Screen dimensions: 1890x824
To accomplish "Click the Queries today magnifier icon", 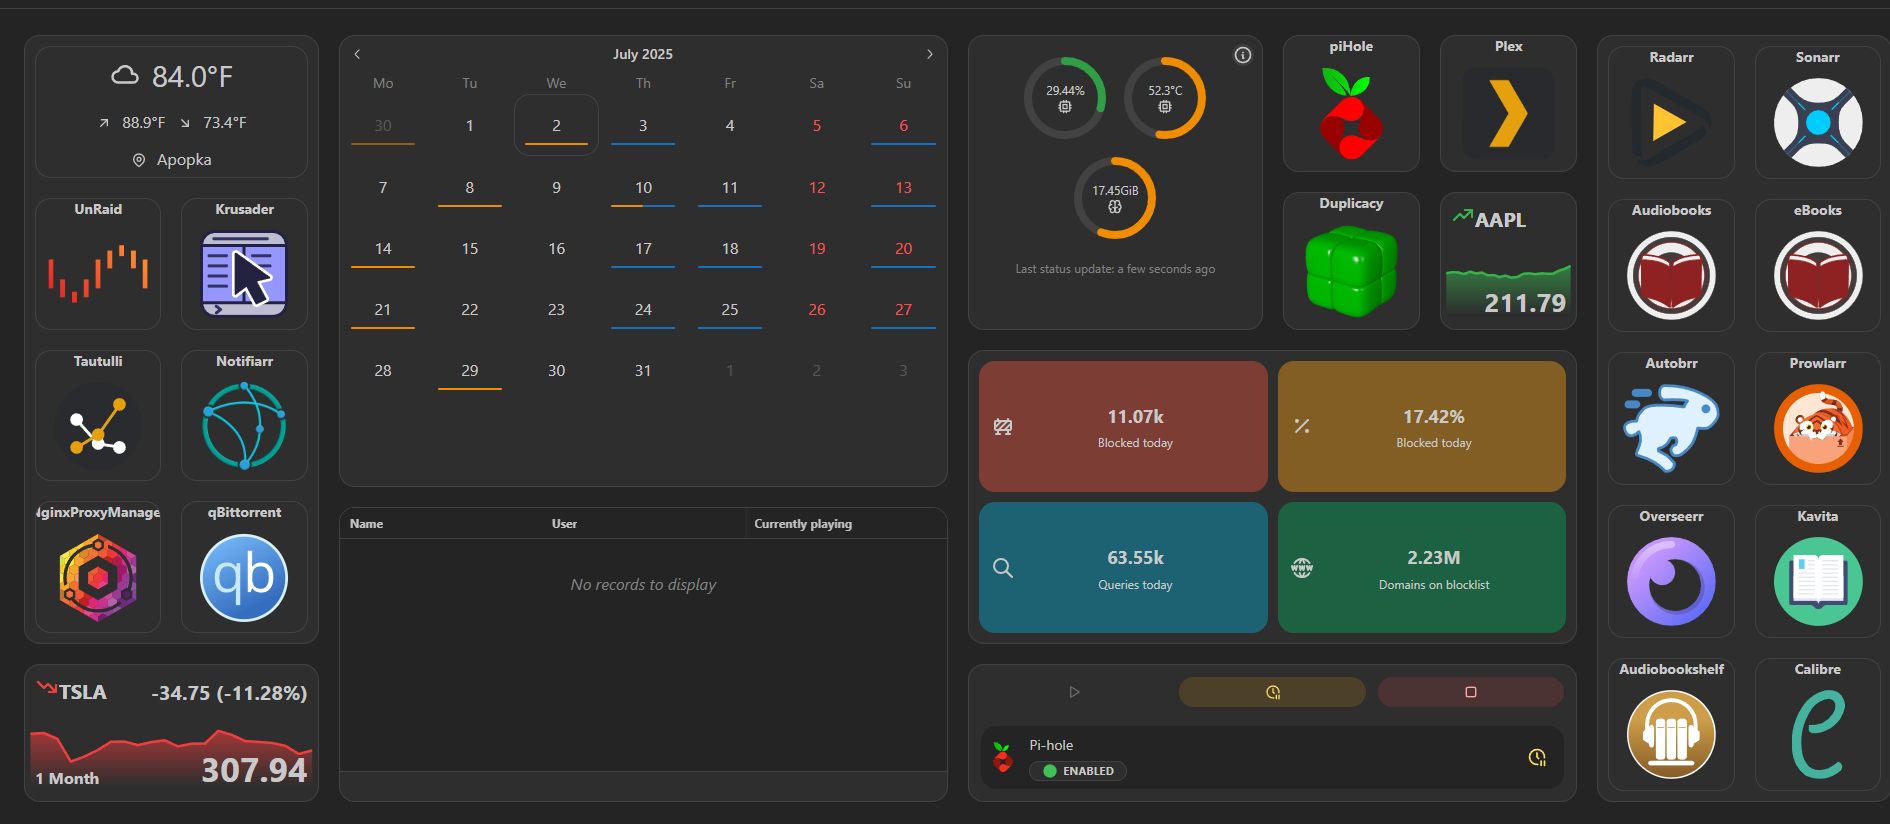I will tap(1003, 568).
